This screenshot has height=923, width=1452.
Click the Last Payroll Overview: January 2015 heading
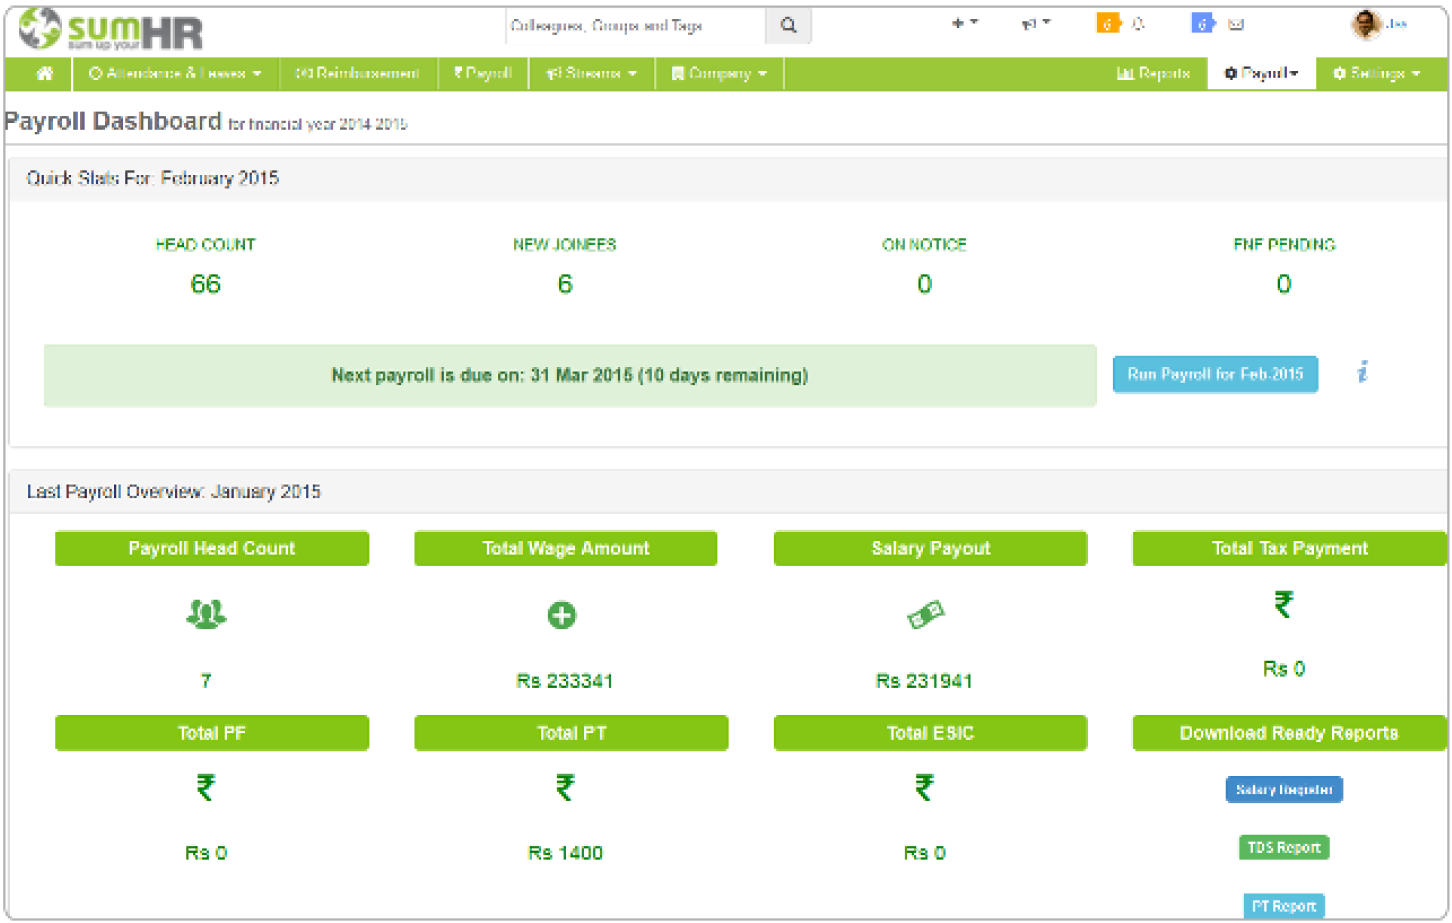coord(173,491)
